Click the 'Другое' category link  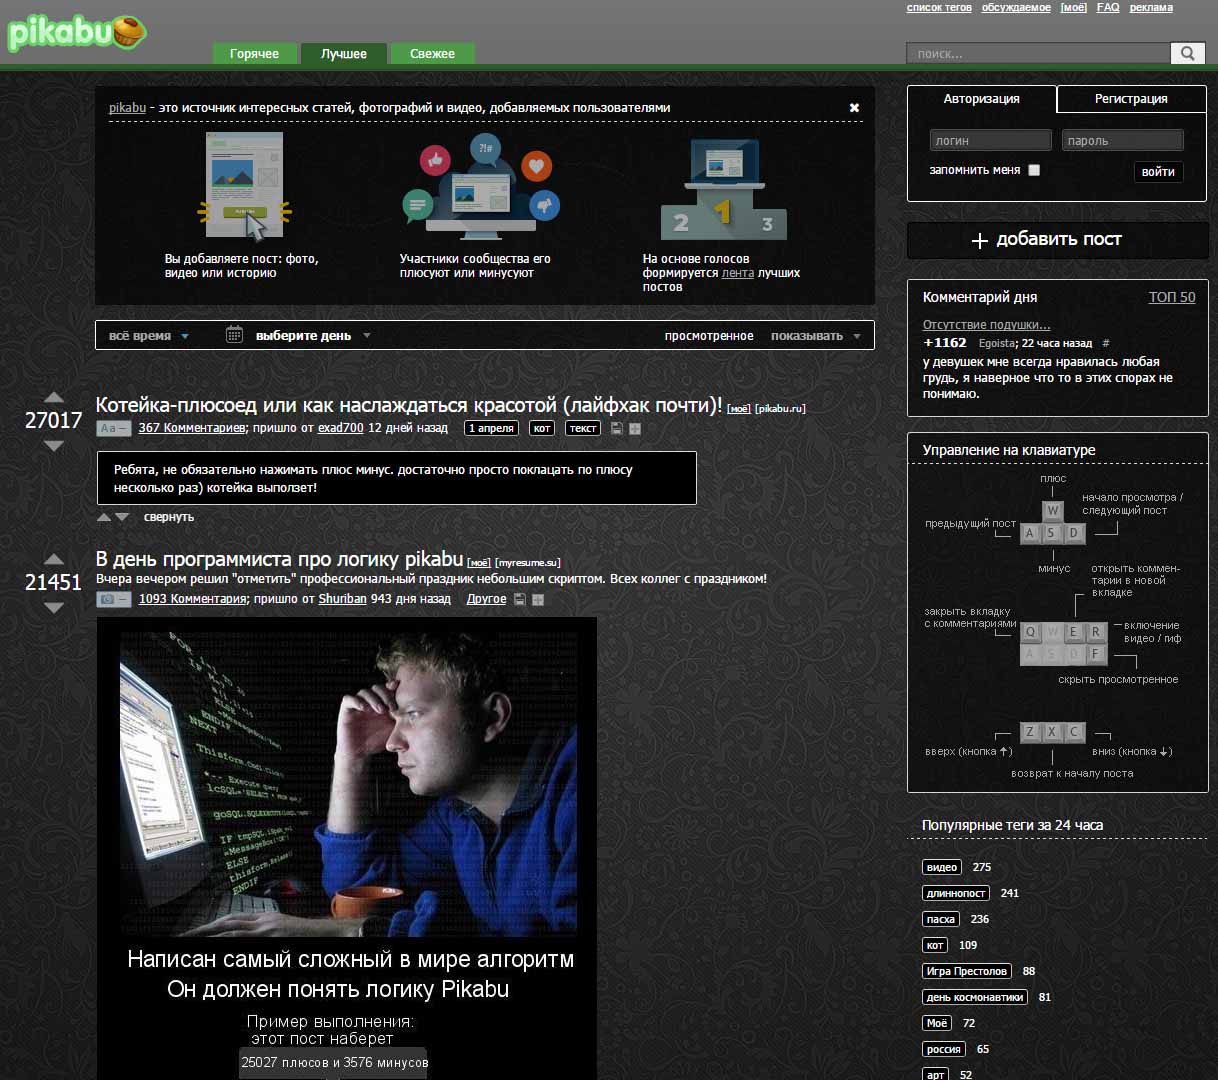coord(487,599)
